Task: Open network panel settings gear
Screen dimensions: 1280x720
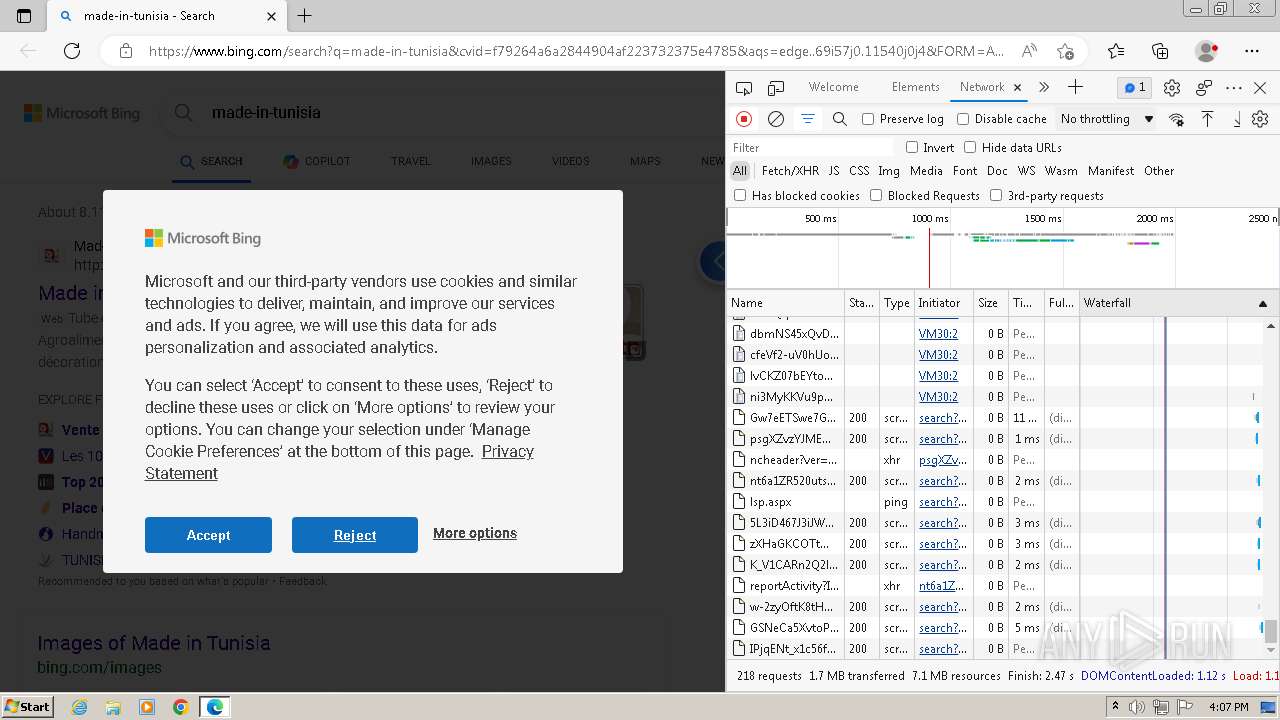Action: [1260, 119]
